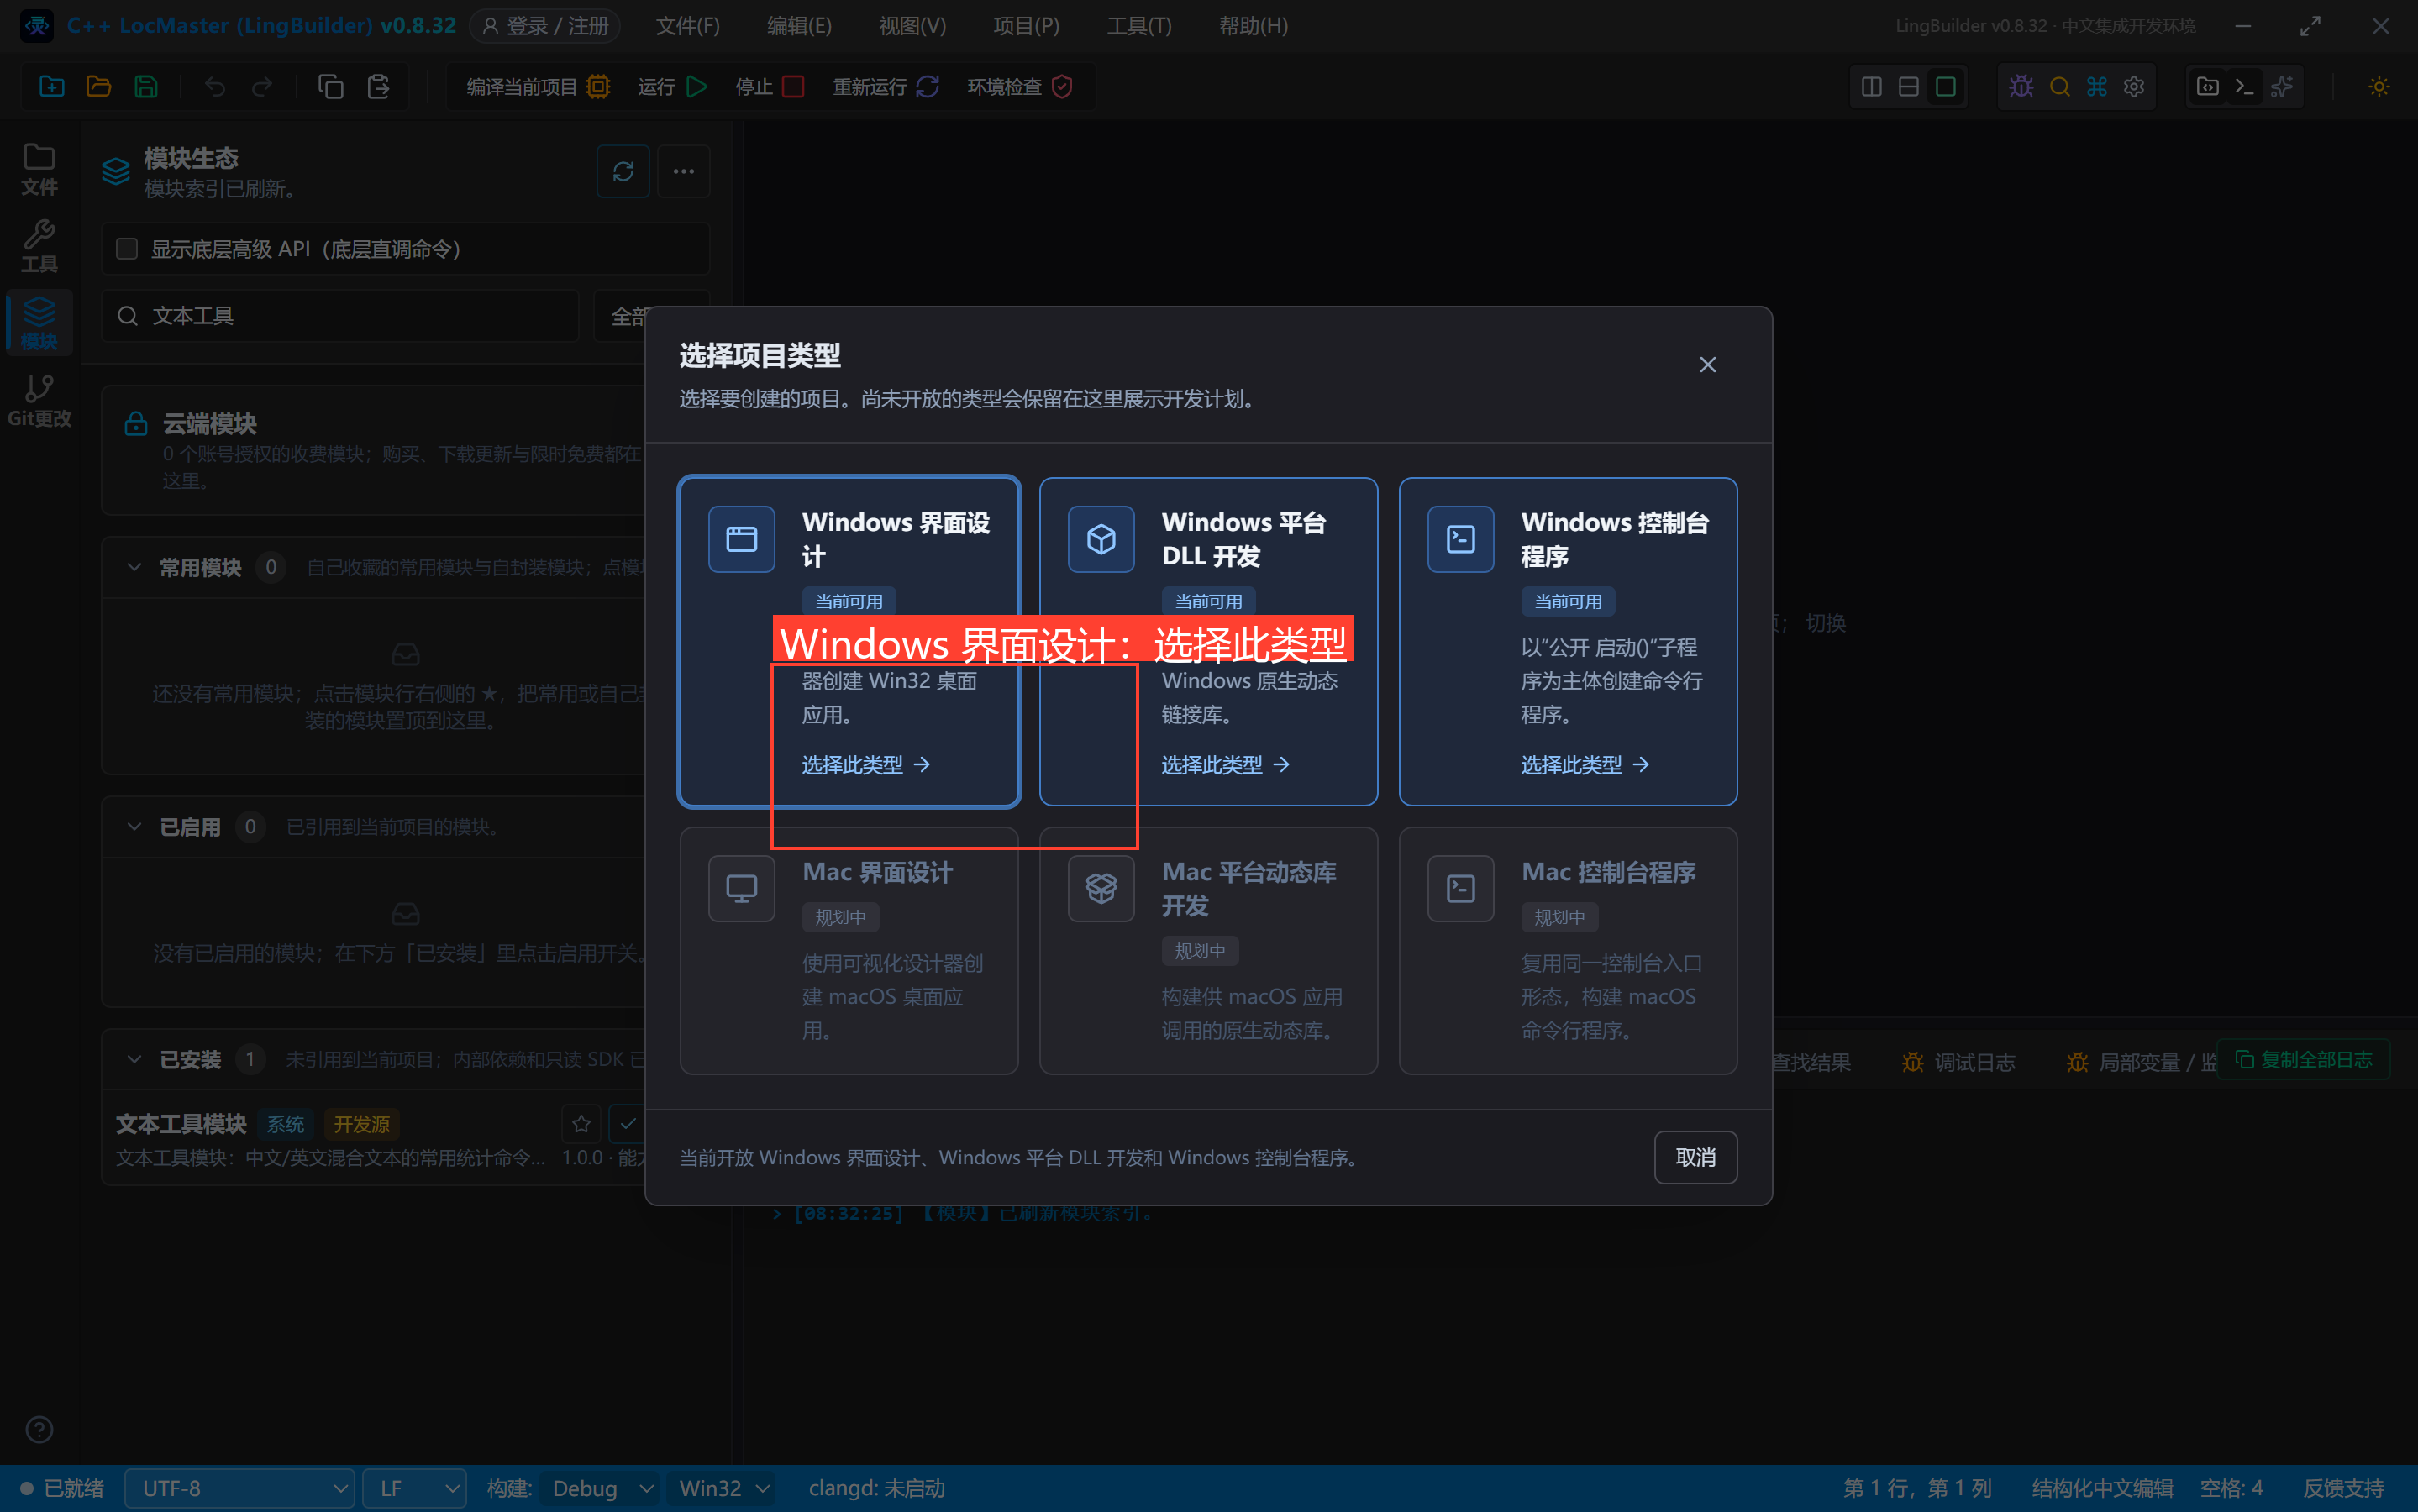Screen dimensions: 2418x1512
Task: Click the copy icon in the toolbar
Action: click(x=330, y=87)
